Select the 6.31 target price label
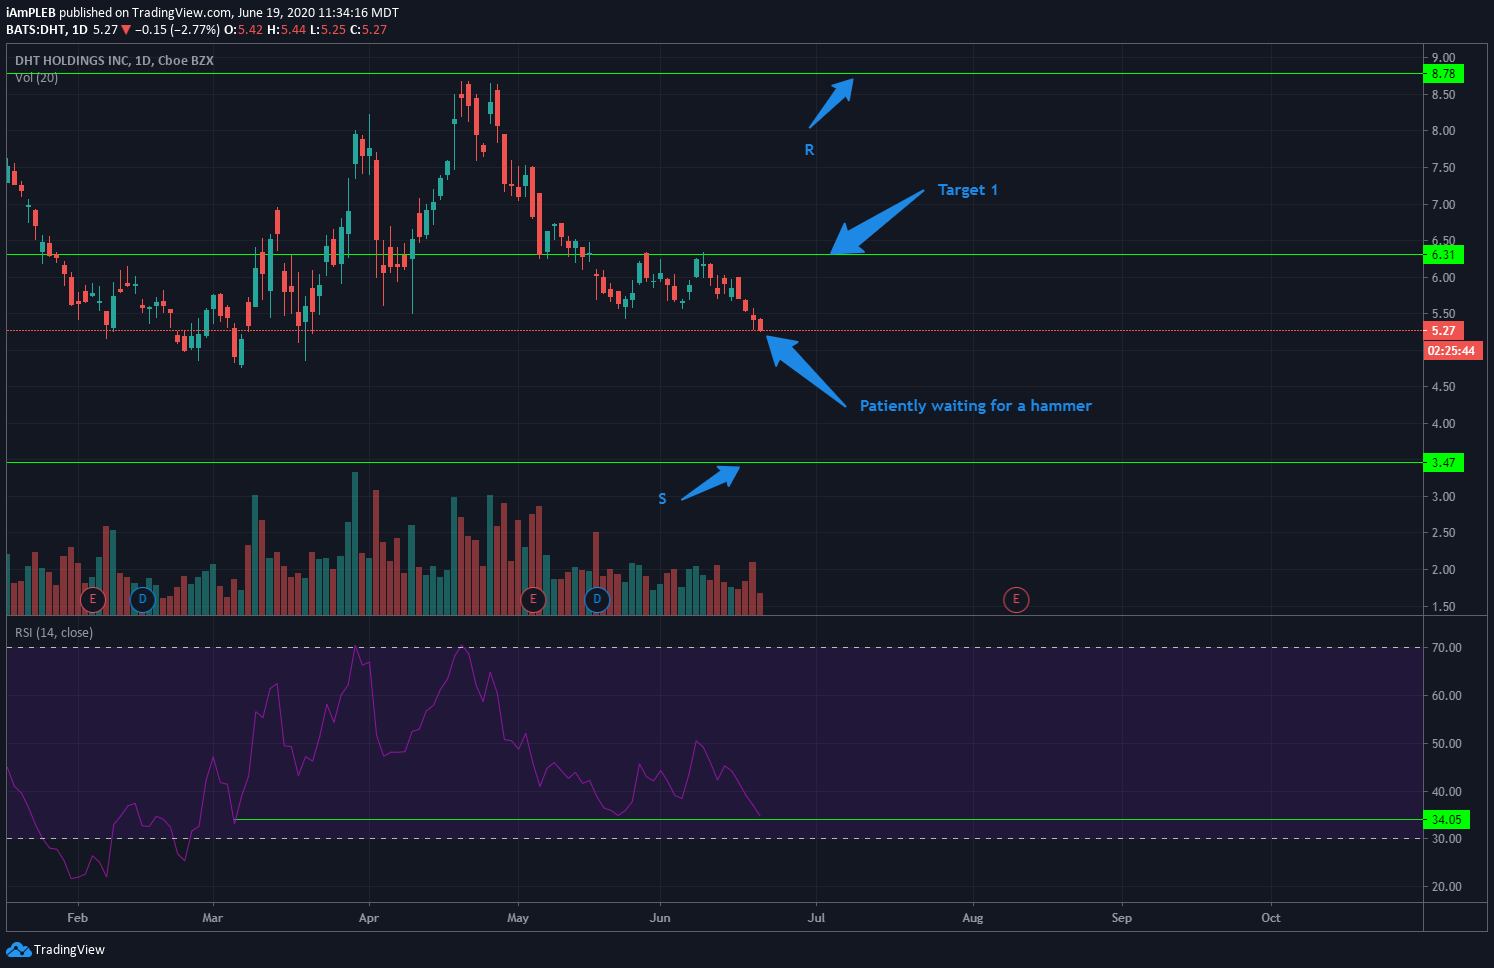 pyautogui.click(x=1443, y=255)
